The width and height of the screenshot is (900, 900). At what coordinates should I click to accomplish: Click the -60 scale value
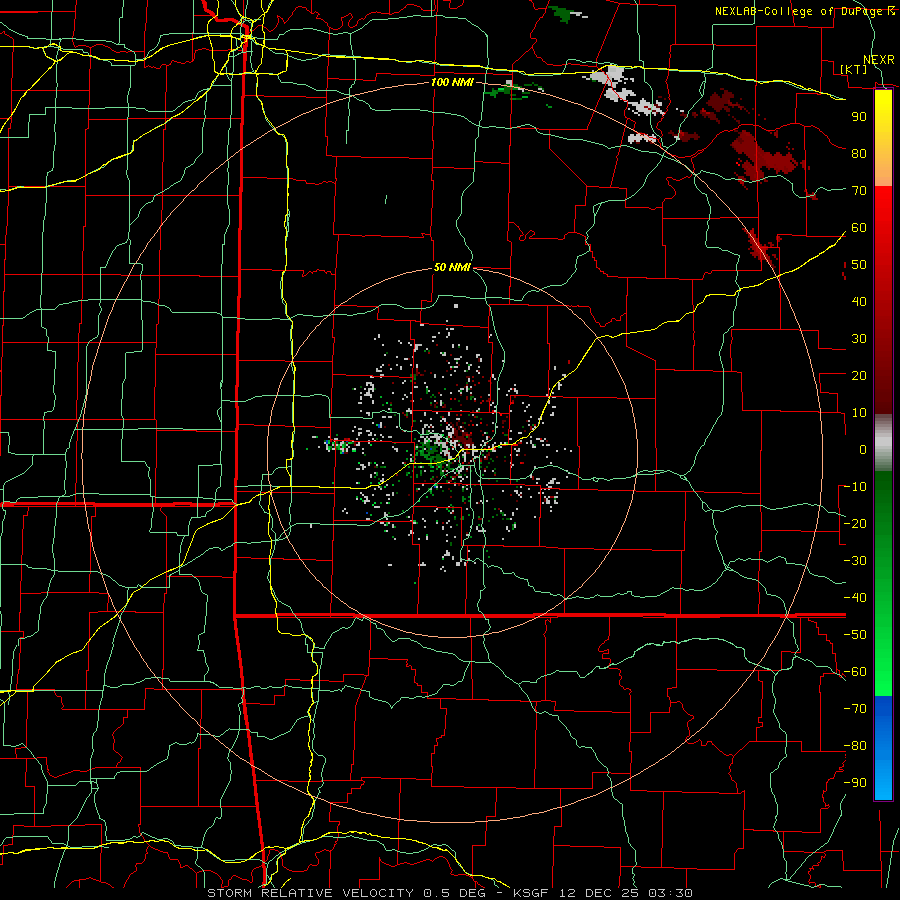tap(855, 672)
